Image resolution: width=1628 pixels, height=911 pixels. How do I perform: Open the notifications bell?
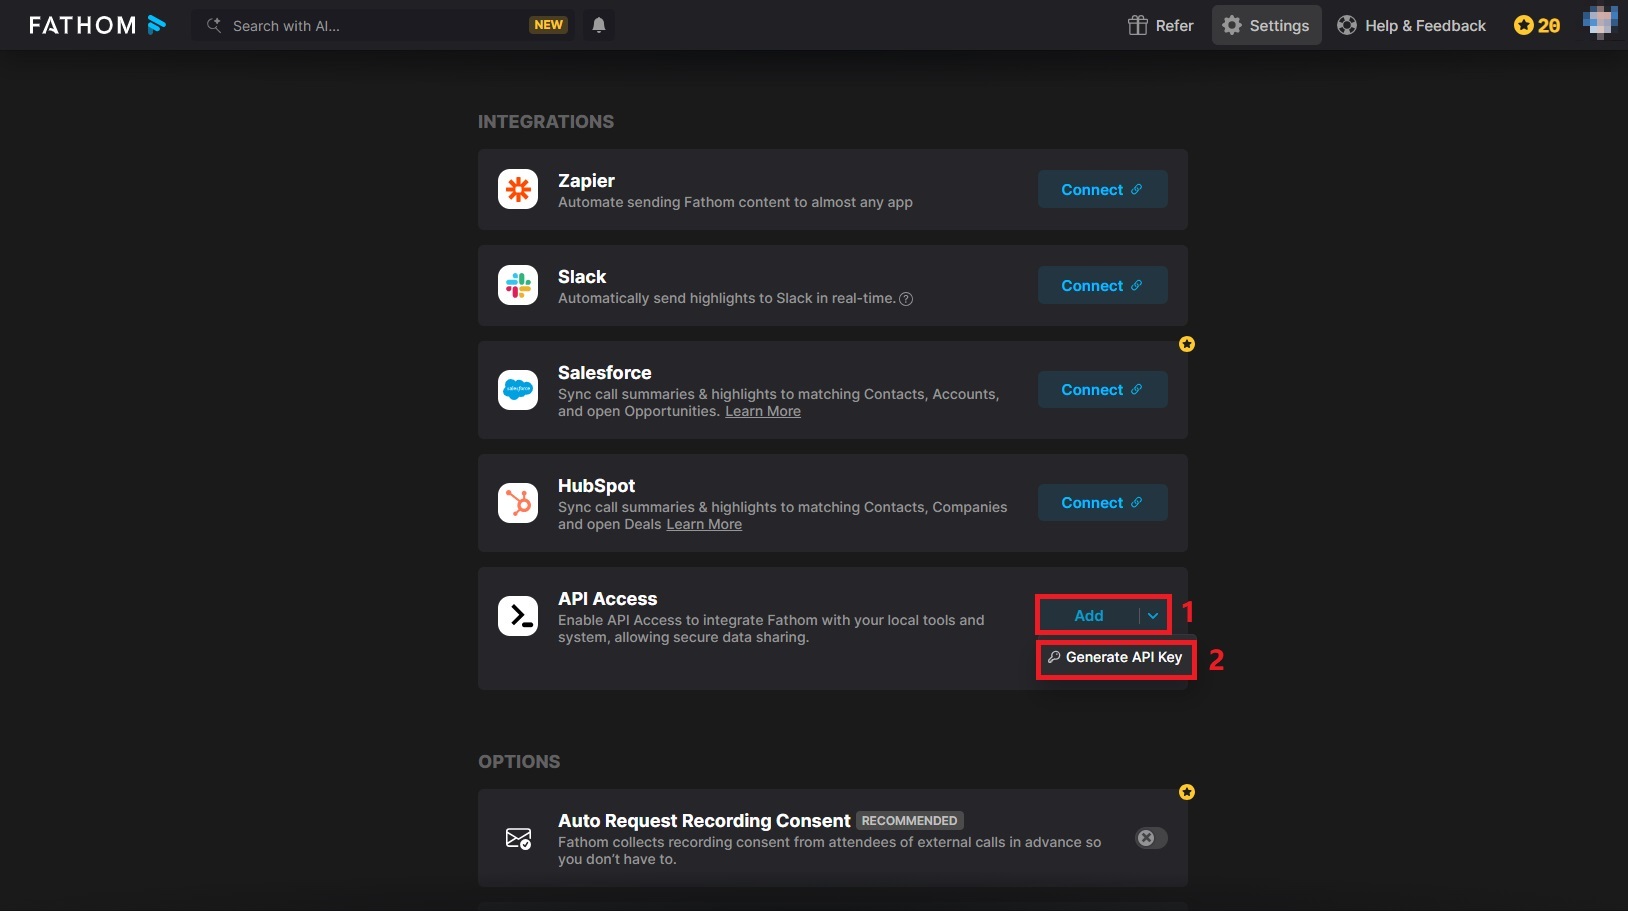pyautogui.click(x=599, y=25)
